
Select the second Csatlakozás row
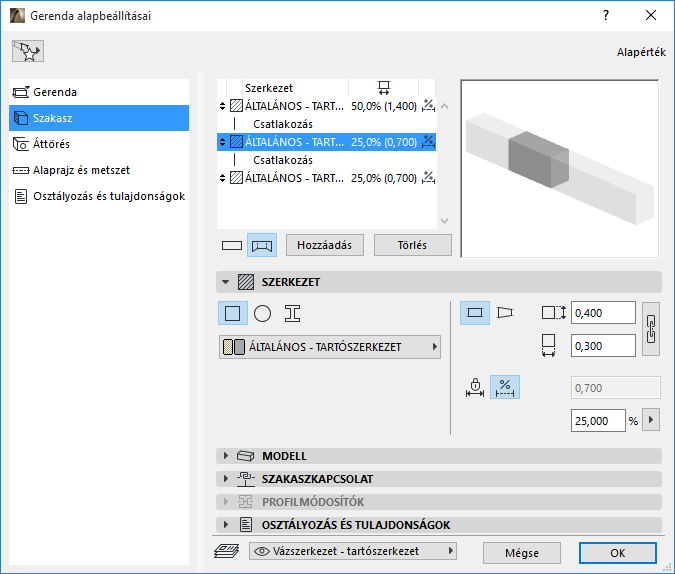[x=326, y=160]
